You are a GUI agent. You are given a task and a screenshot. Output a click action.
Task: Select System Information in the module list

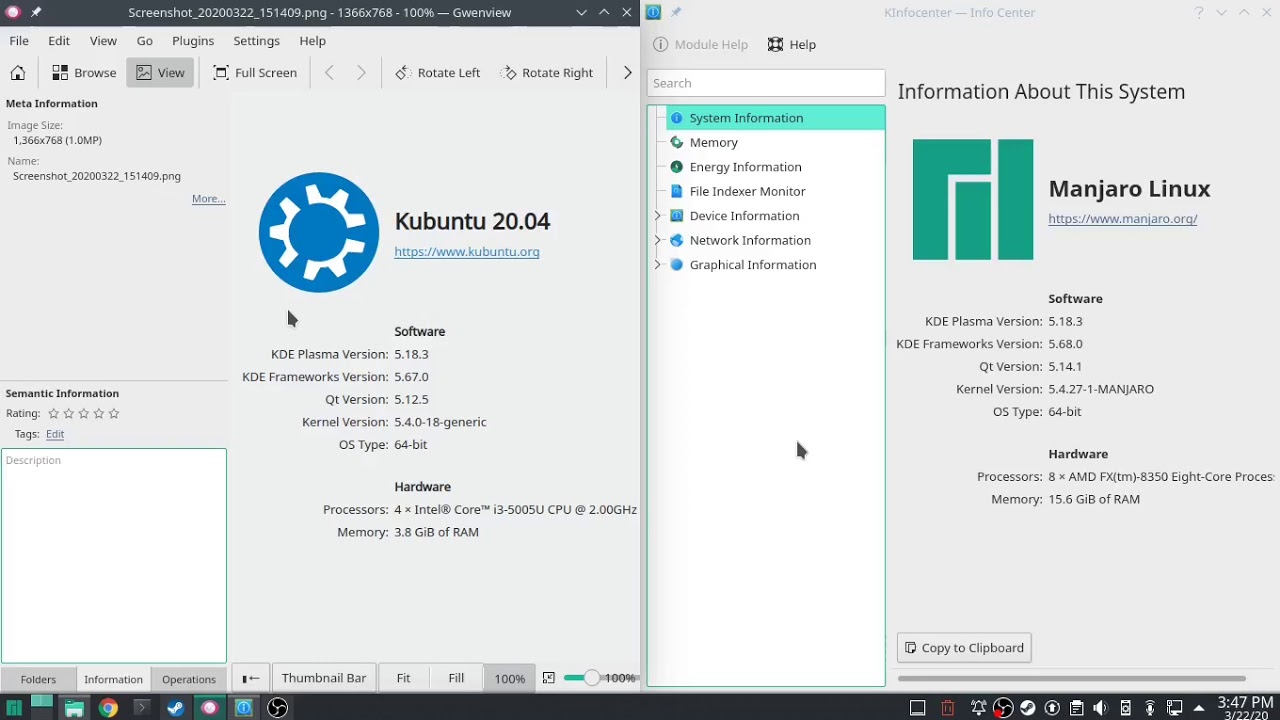[x=776, y=118]
